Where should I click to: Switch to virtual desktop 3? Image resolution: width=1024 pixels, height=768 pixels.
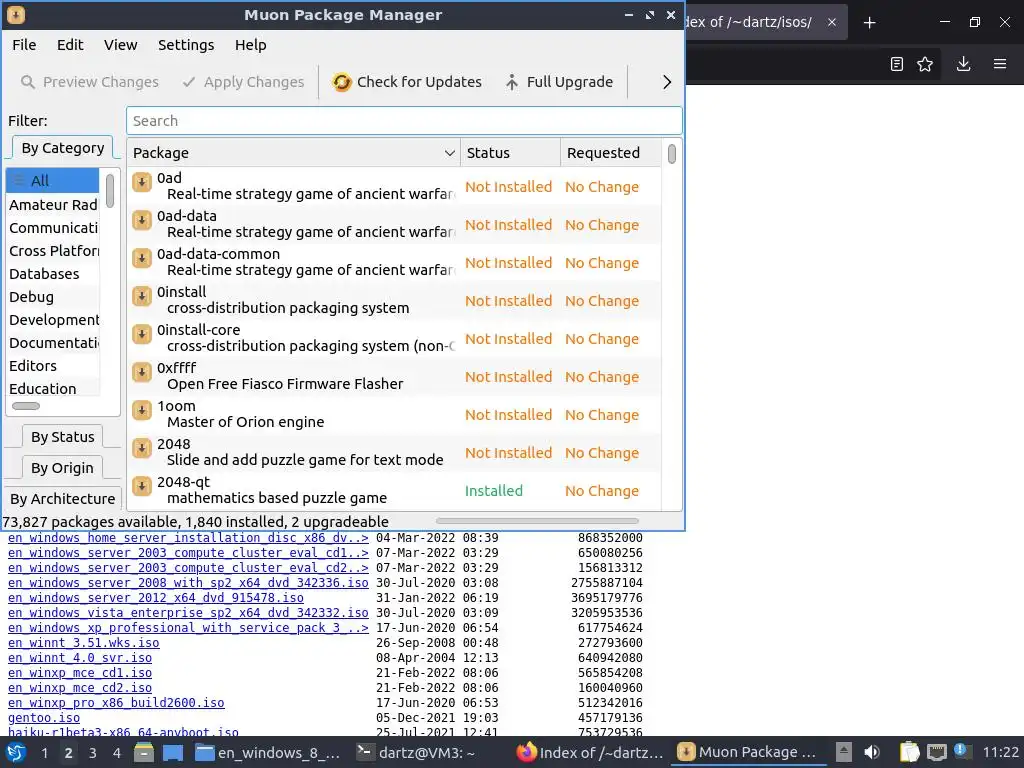pyautogui.click(x=93, y=753)
